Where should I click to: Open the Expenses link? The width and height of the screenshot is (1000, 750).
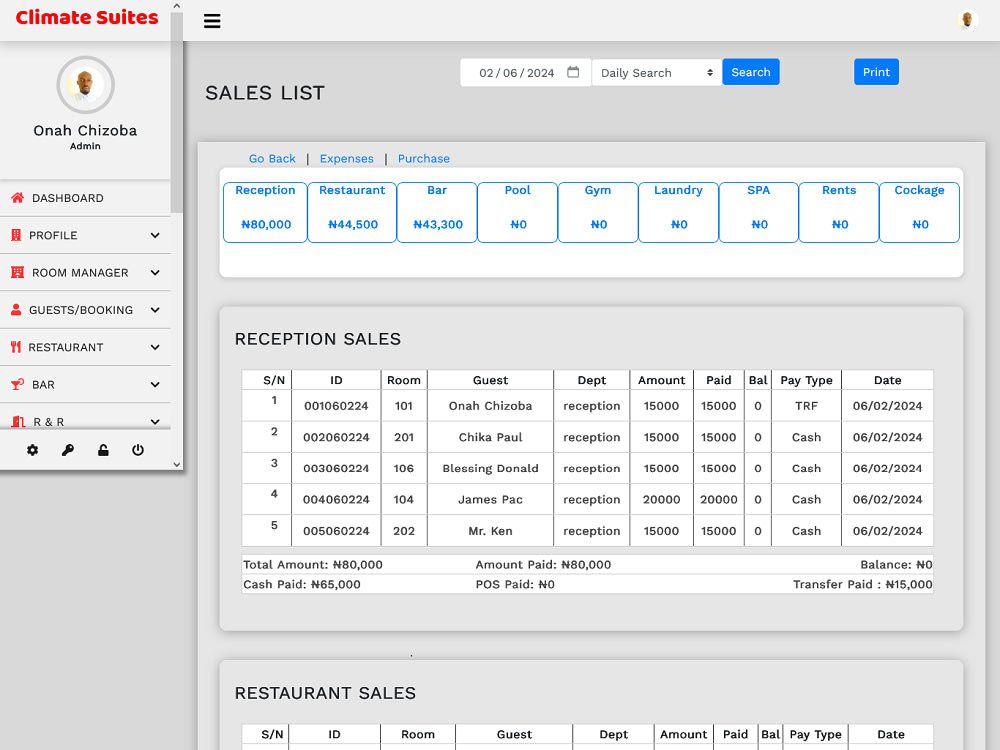pyautogui.click(x=346, y=158)
